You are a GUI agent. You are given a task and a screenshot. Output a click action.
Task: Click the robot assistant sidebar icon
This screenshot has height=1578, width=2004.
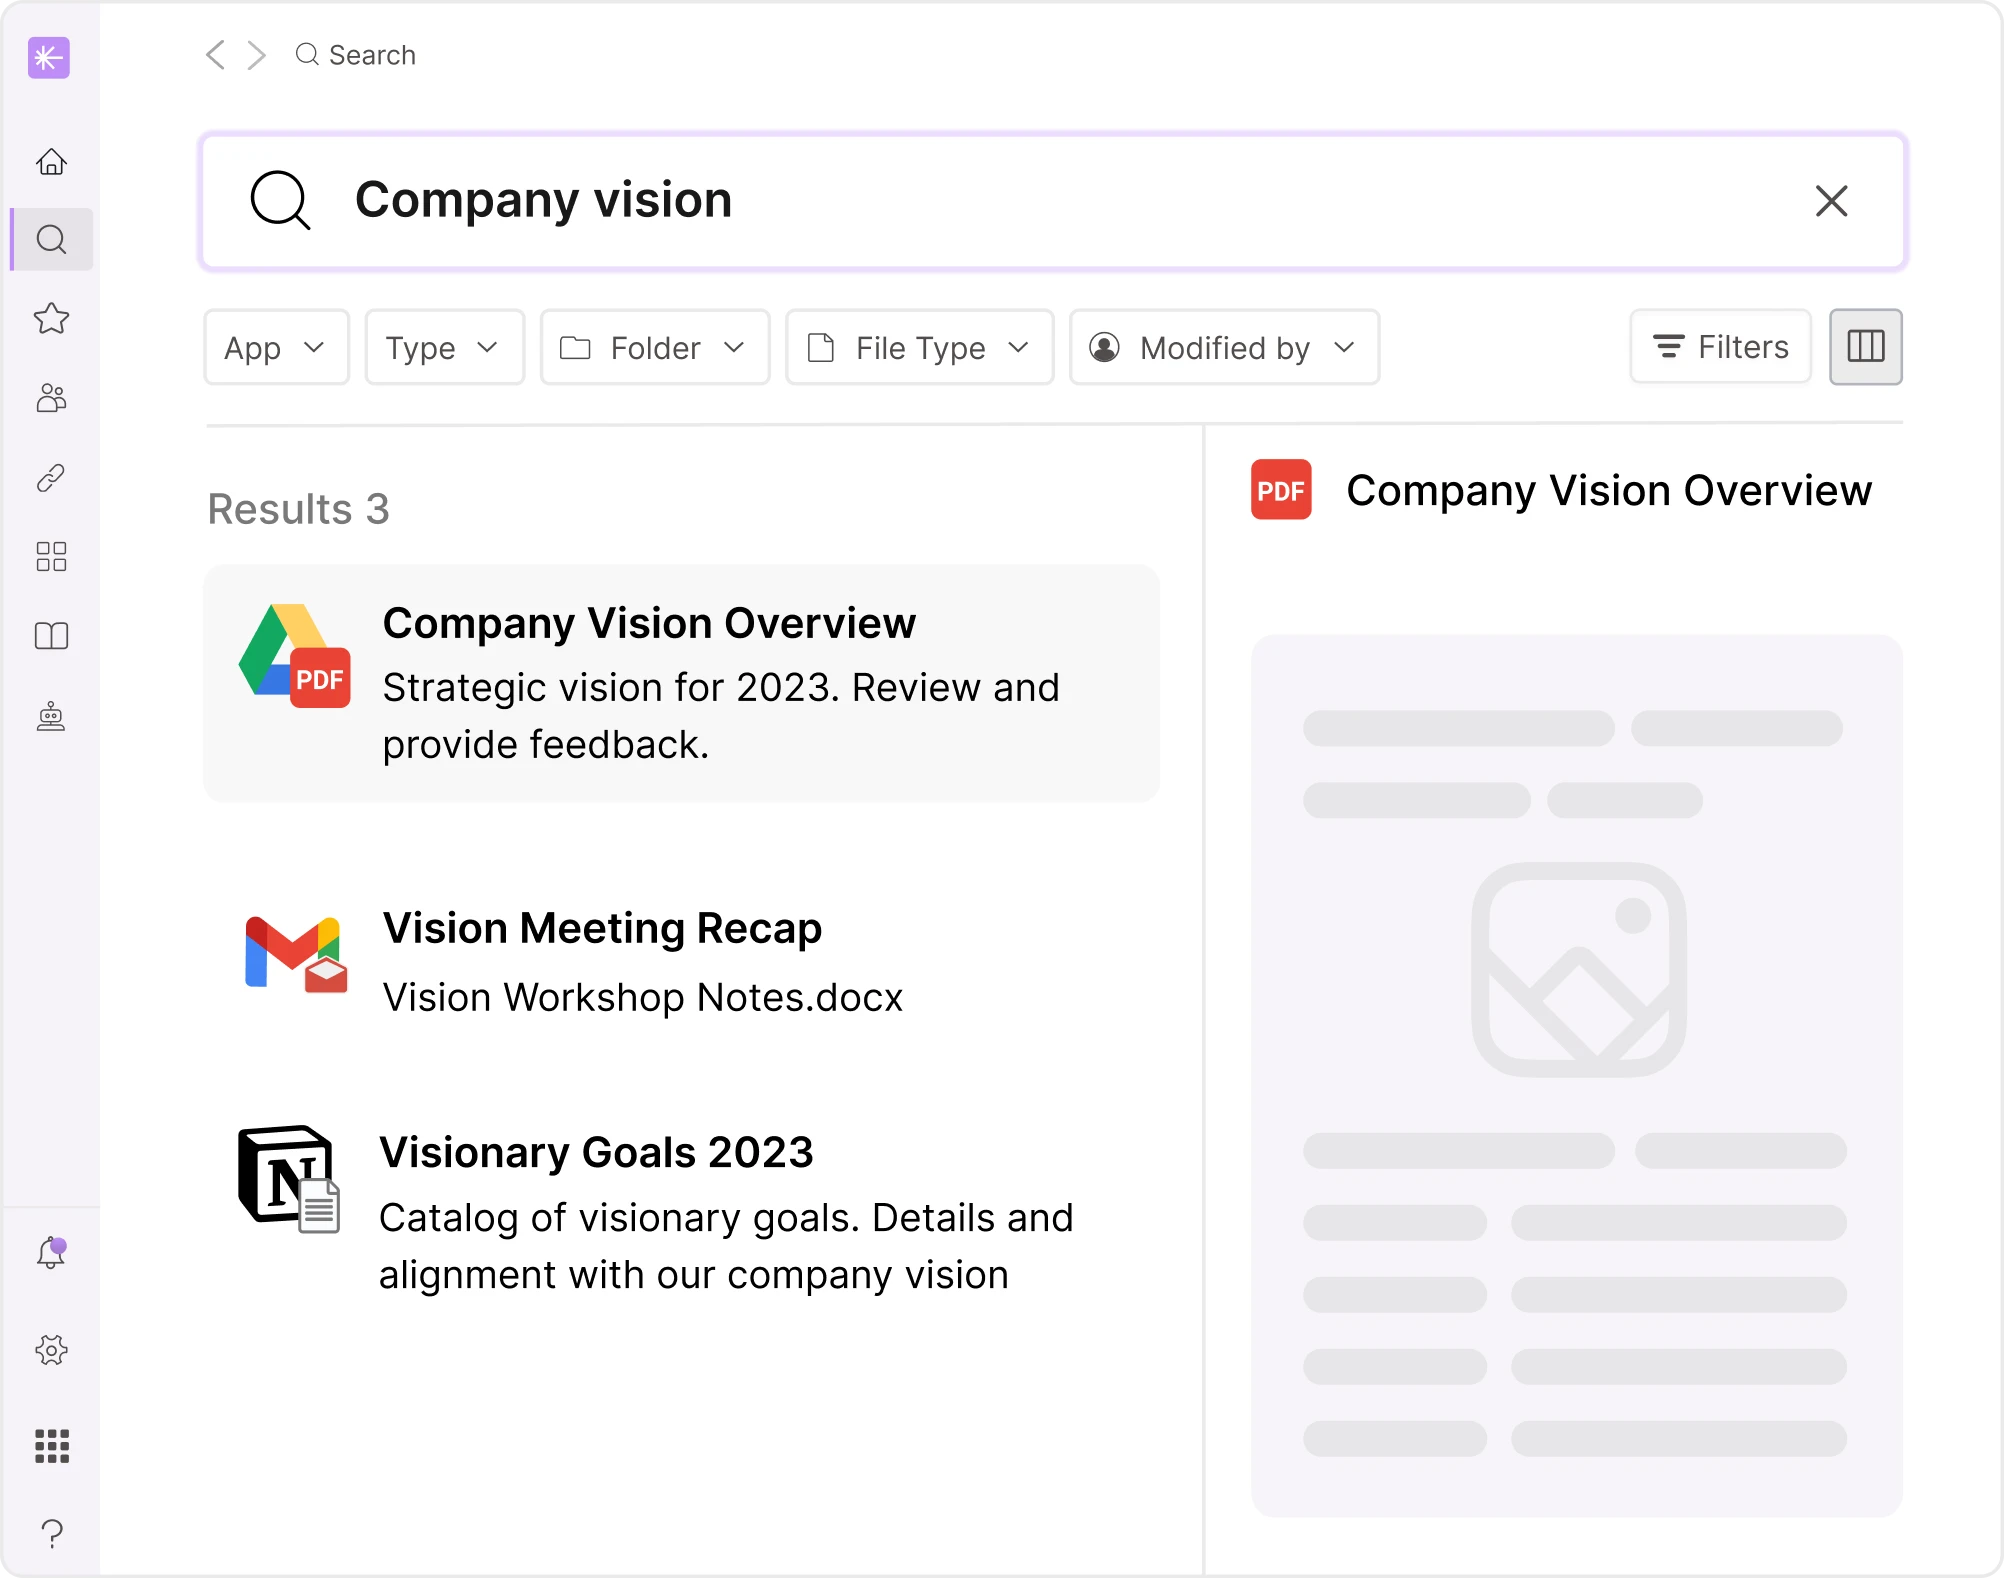[x=51, y=716]
